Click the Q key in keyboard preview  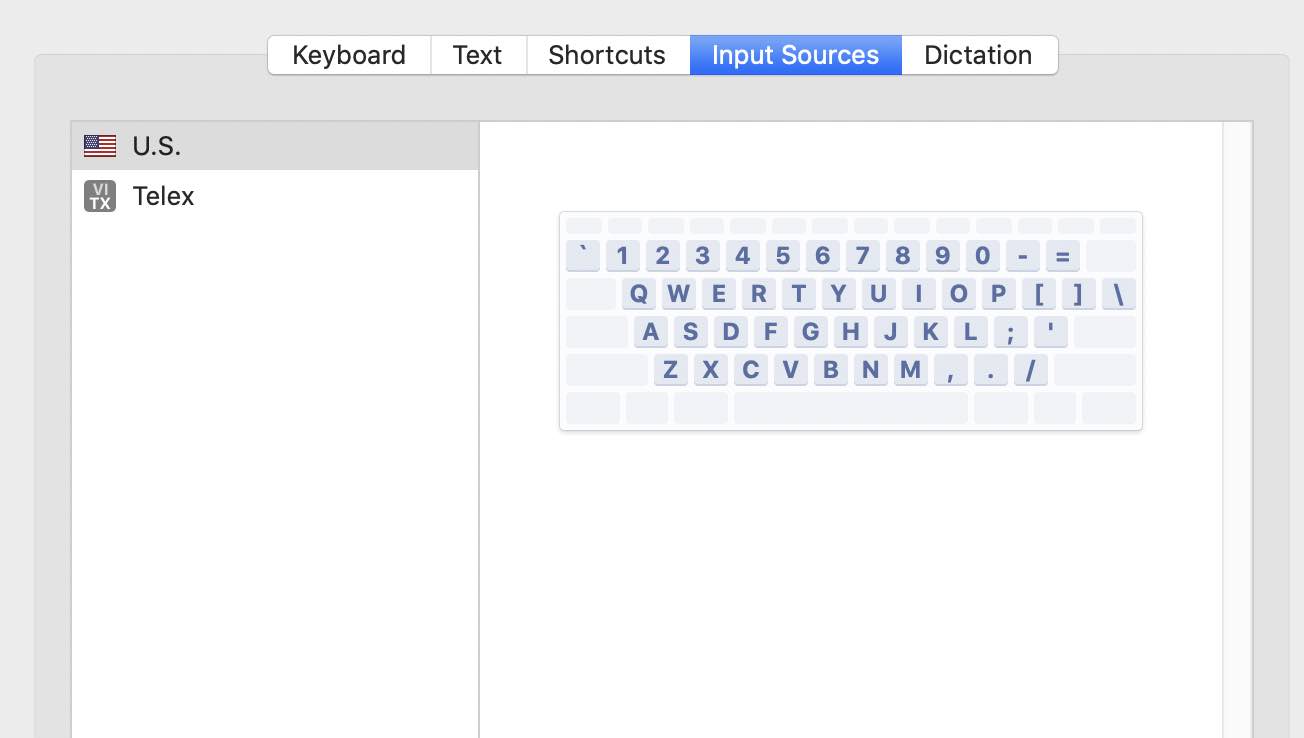639,294
